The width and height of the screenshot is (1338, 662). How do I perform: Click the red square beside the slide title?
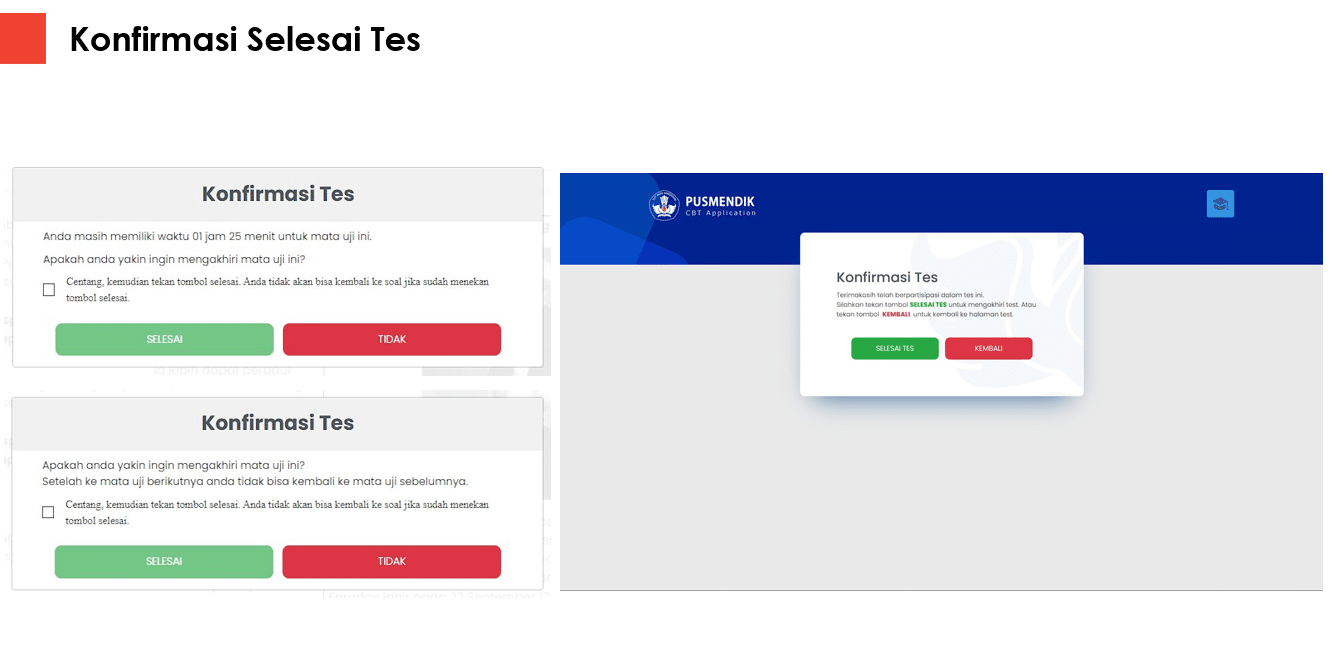[23, 39]
